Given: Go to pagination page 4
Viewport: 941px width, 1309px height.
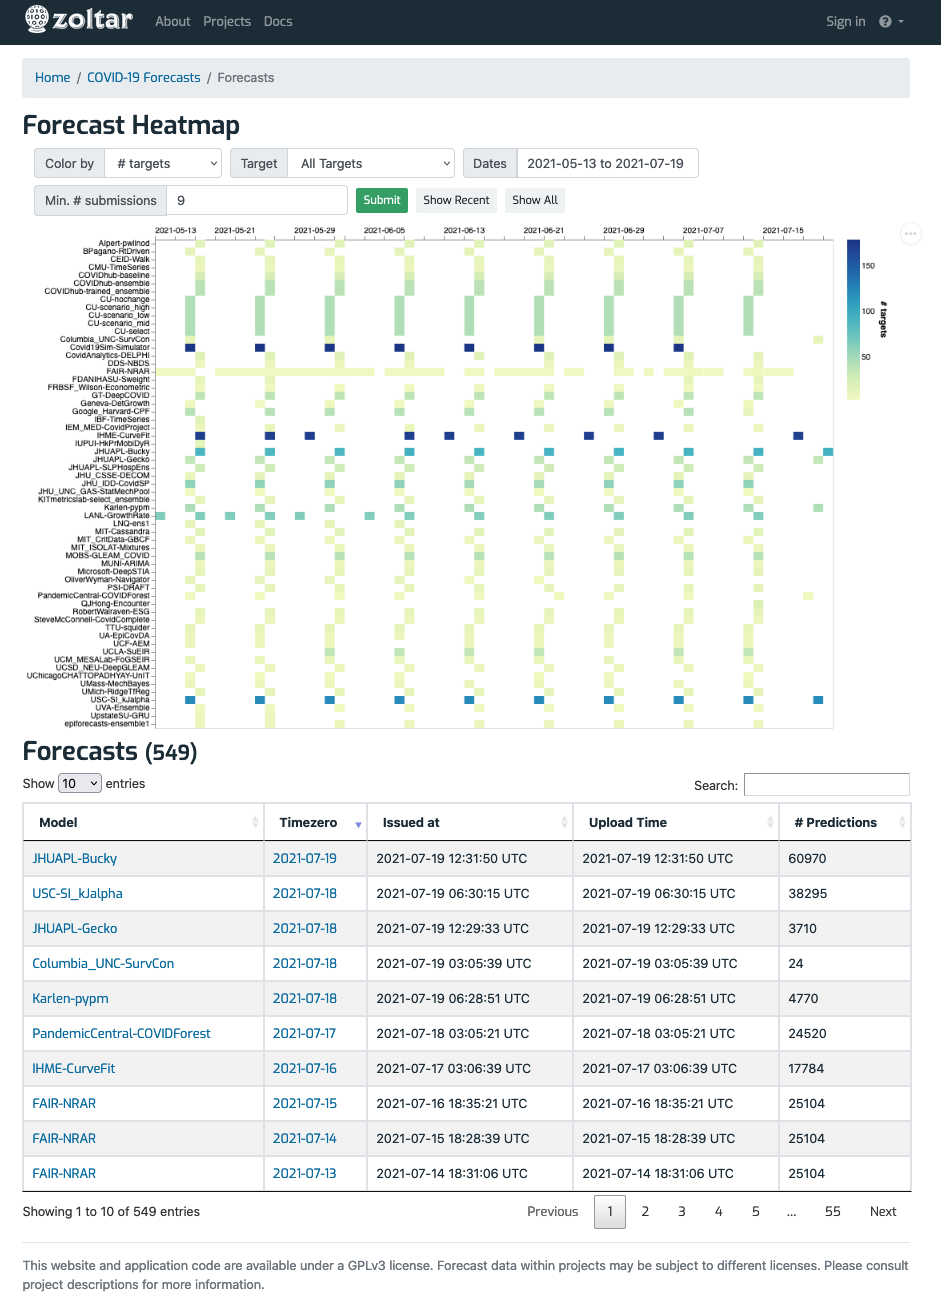Looking at the screenshot, I should [x=718, y=1211].
